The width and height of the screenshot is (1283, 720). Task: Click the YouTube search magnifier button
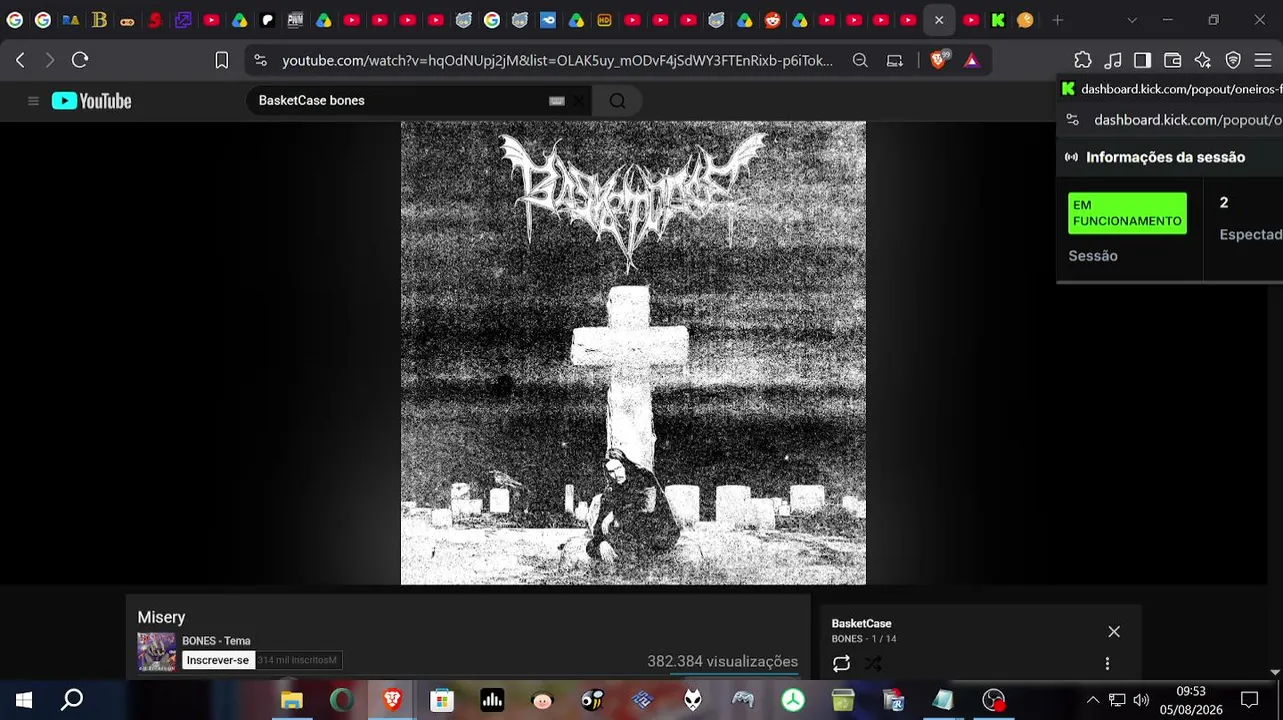click(617, 101)
